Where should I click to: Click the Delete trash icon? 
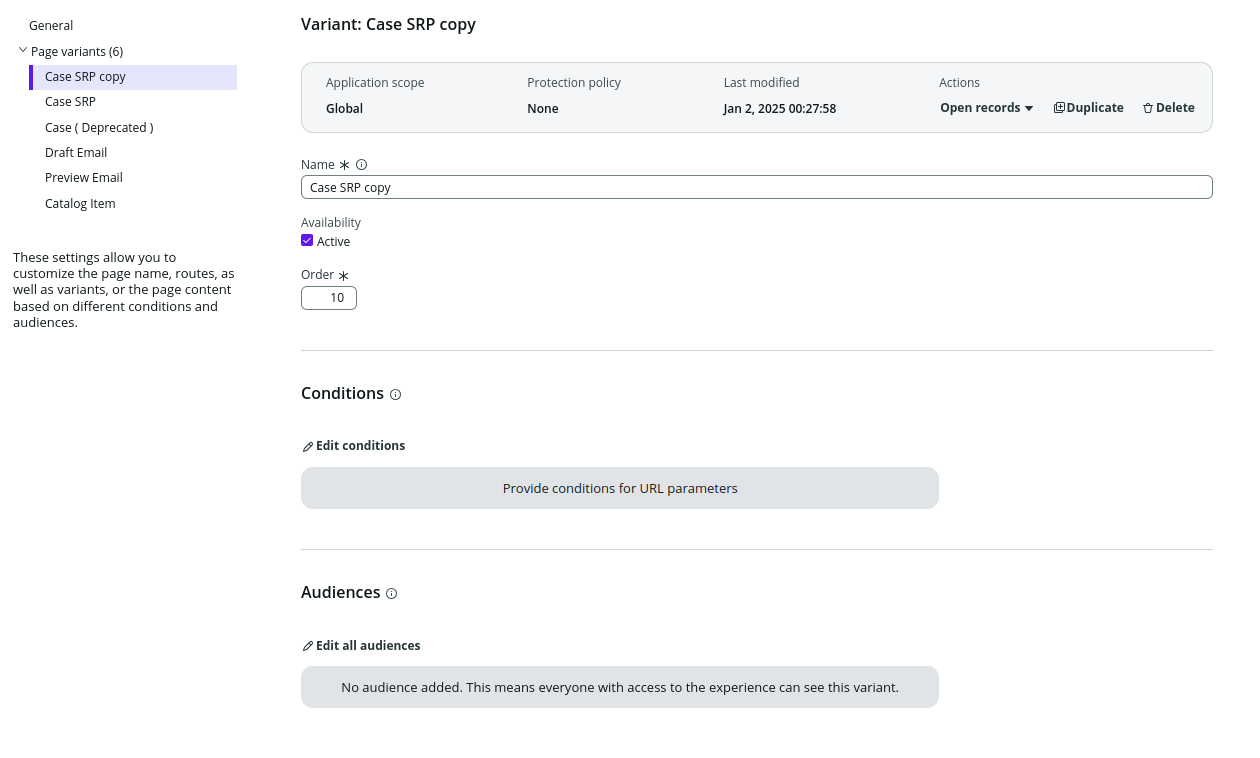point(1148,108)
